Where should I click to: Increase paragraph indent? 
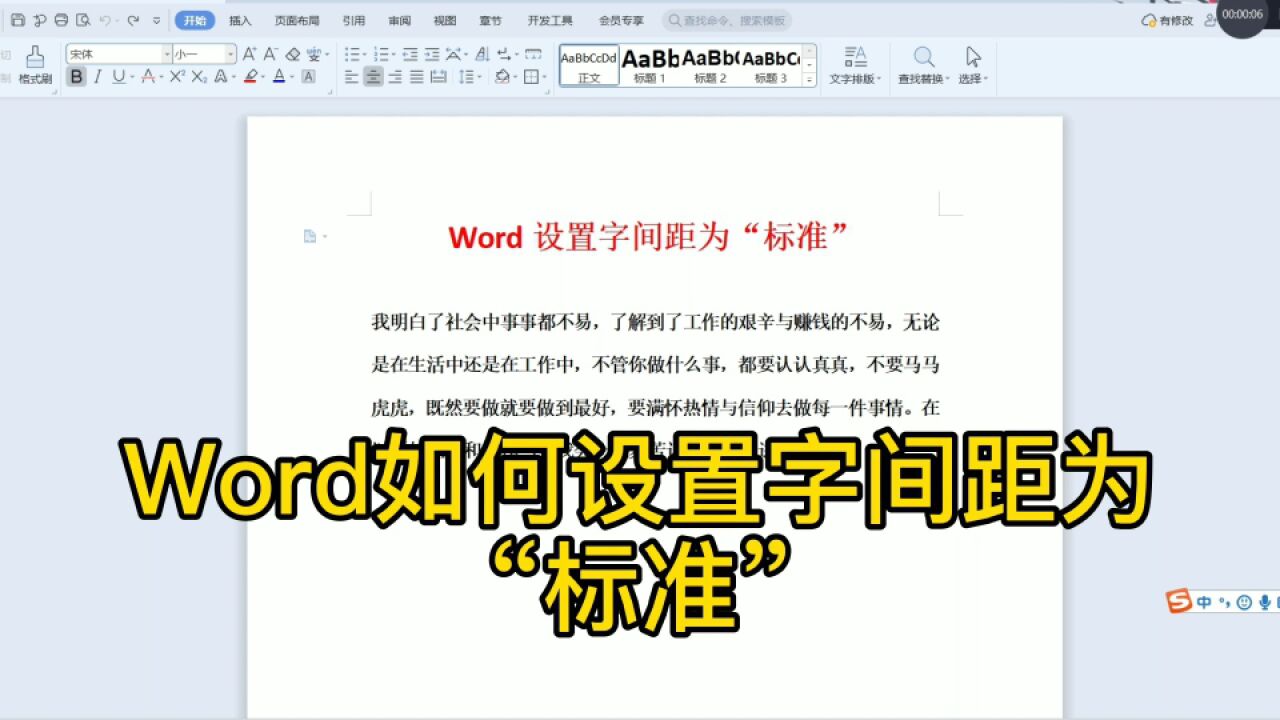click(432, 54)
